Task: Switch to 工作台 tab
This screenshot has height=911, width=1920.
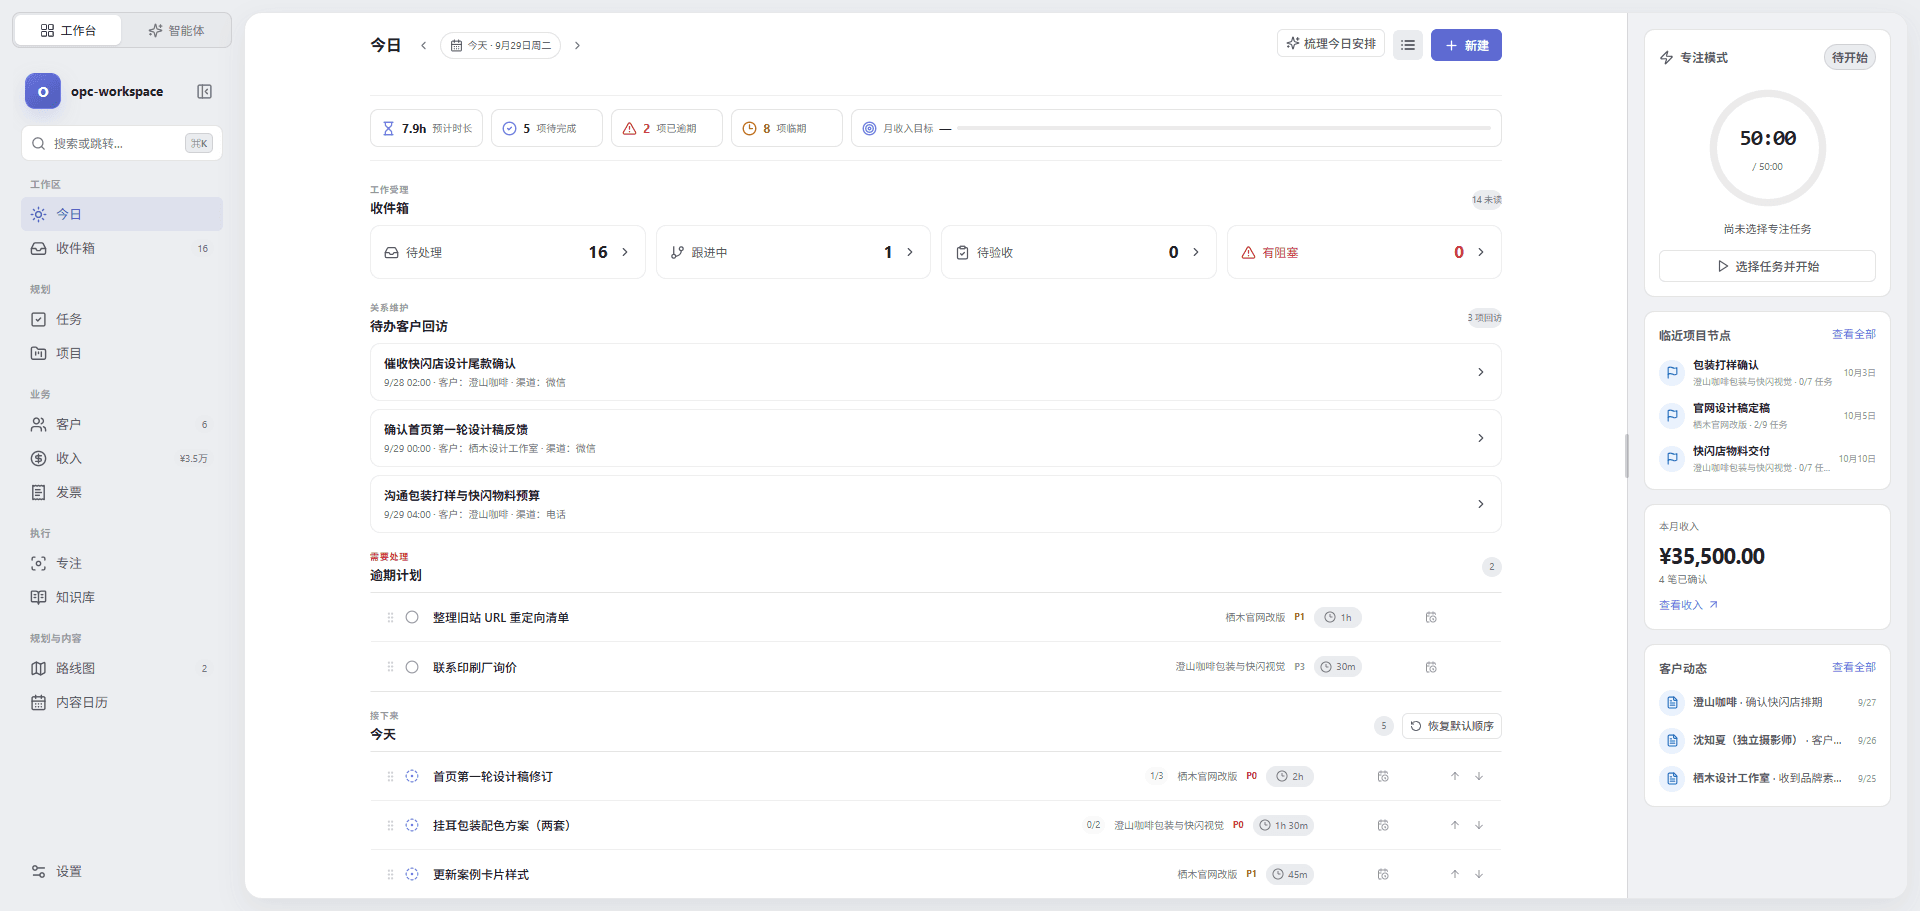Action: (x=68, y=30)
